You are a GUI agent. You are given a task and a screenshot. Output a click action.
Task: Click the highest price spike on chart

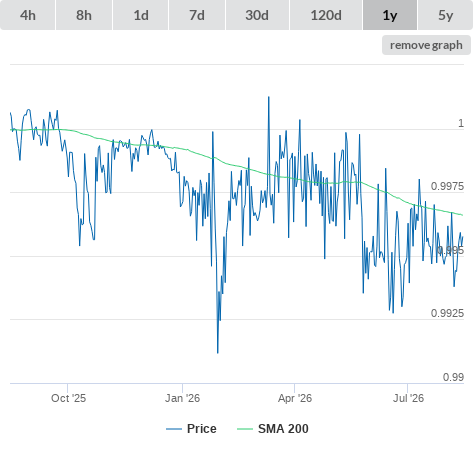pos(269,97)
